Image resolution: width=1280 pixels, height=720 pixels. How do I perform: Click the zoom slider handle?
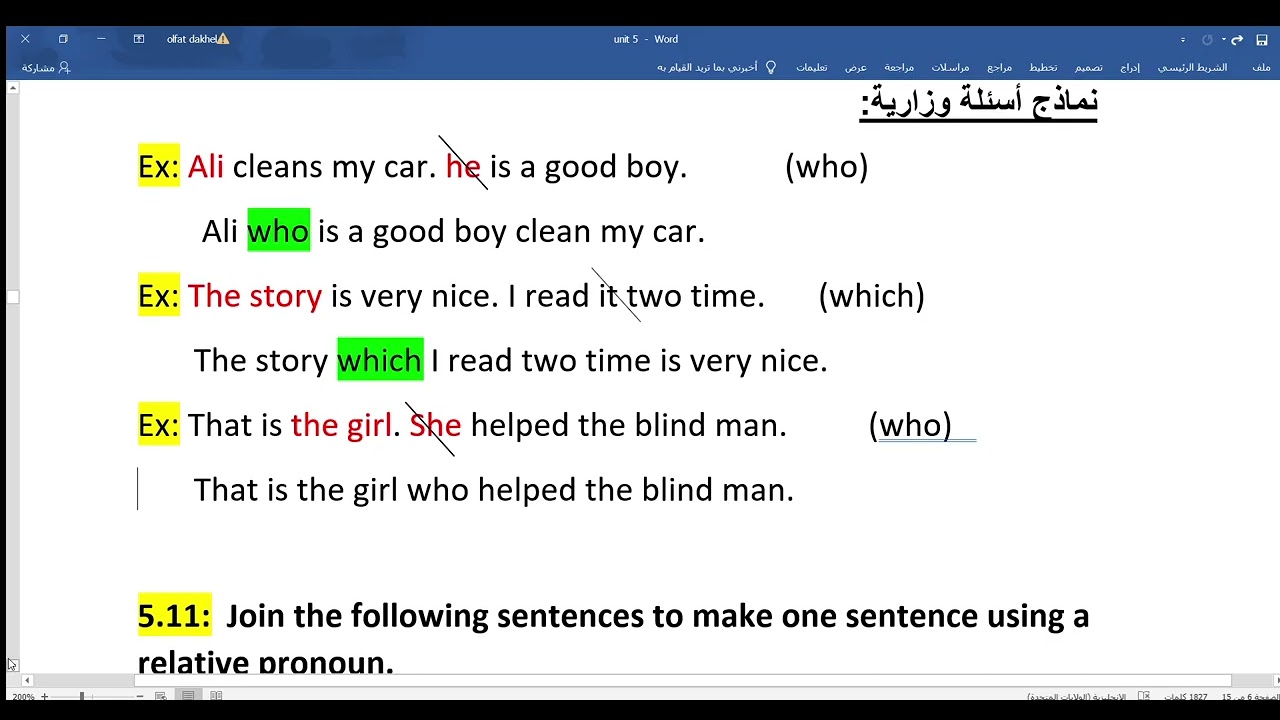click(82, 696)
